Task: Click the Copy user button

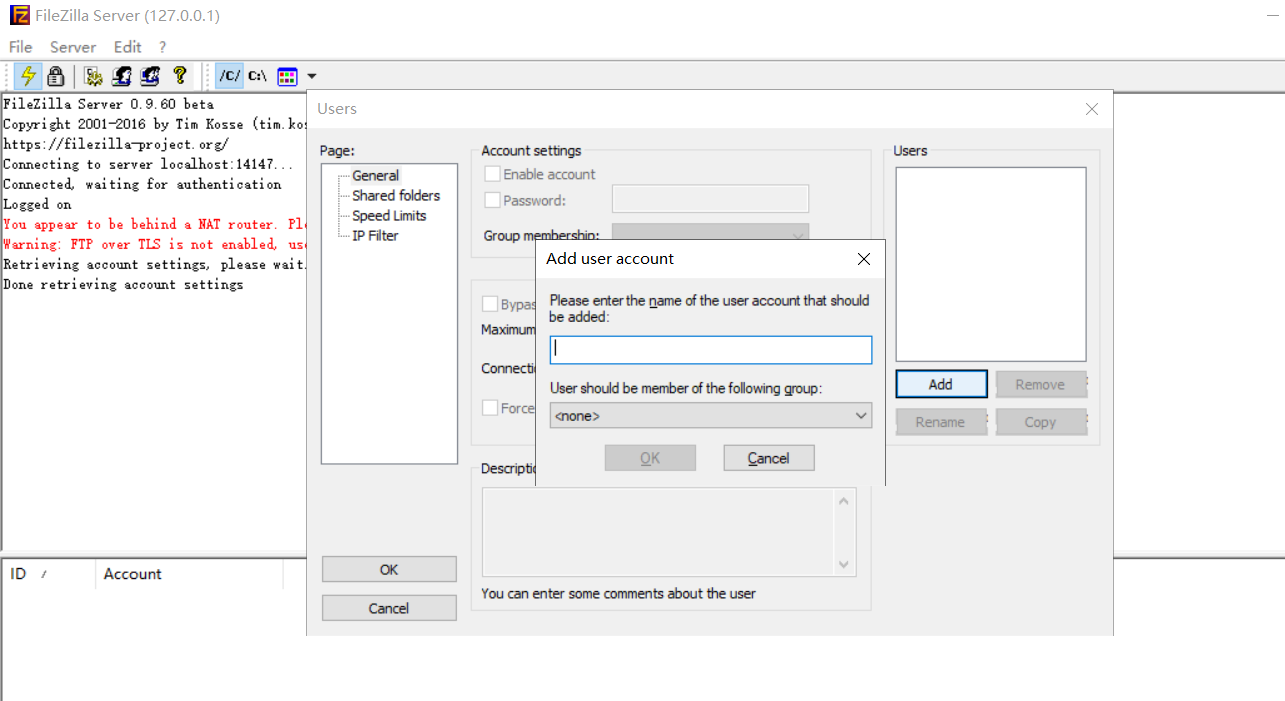Action: 1040,422
